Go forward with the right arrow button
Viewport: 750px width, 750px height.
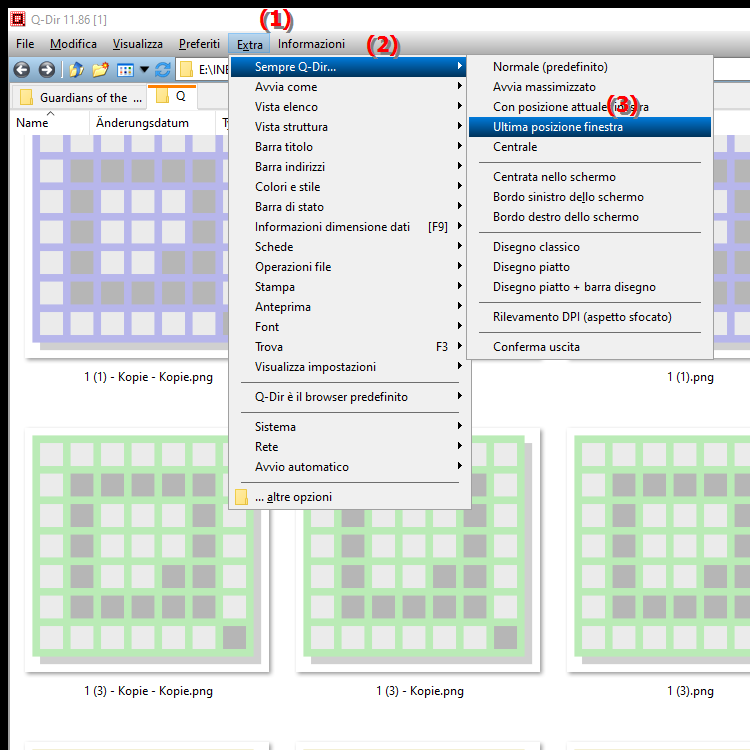[46, 70]
